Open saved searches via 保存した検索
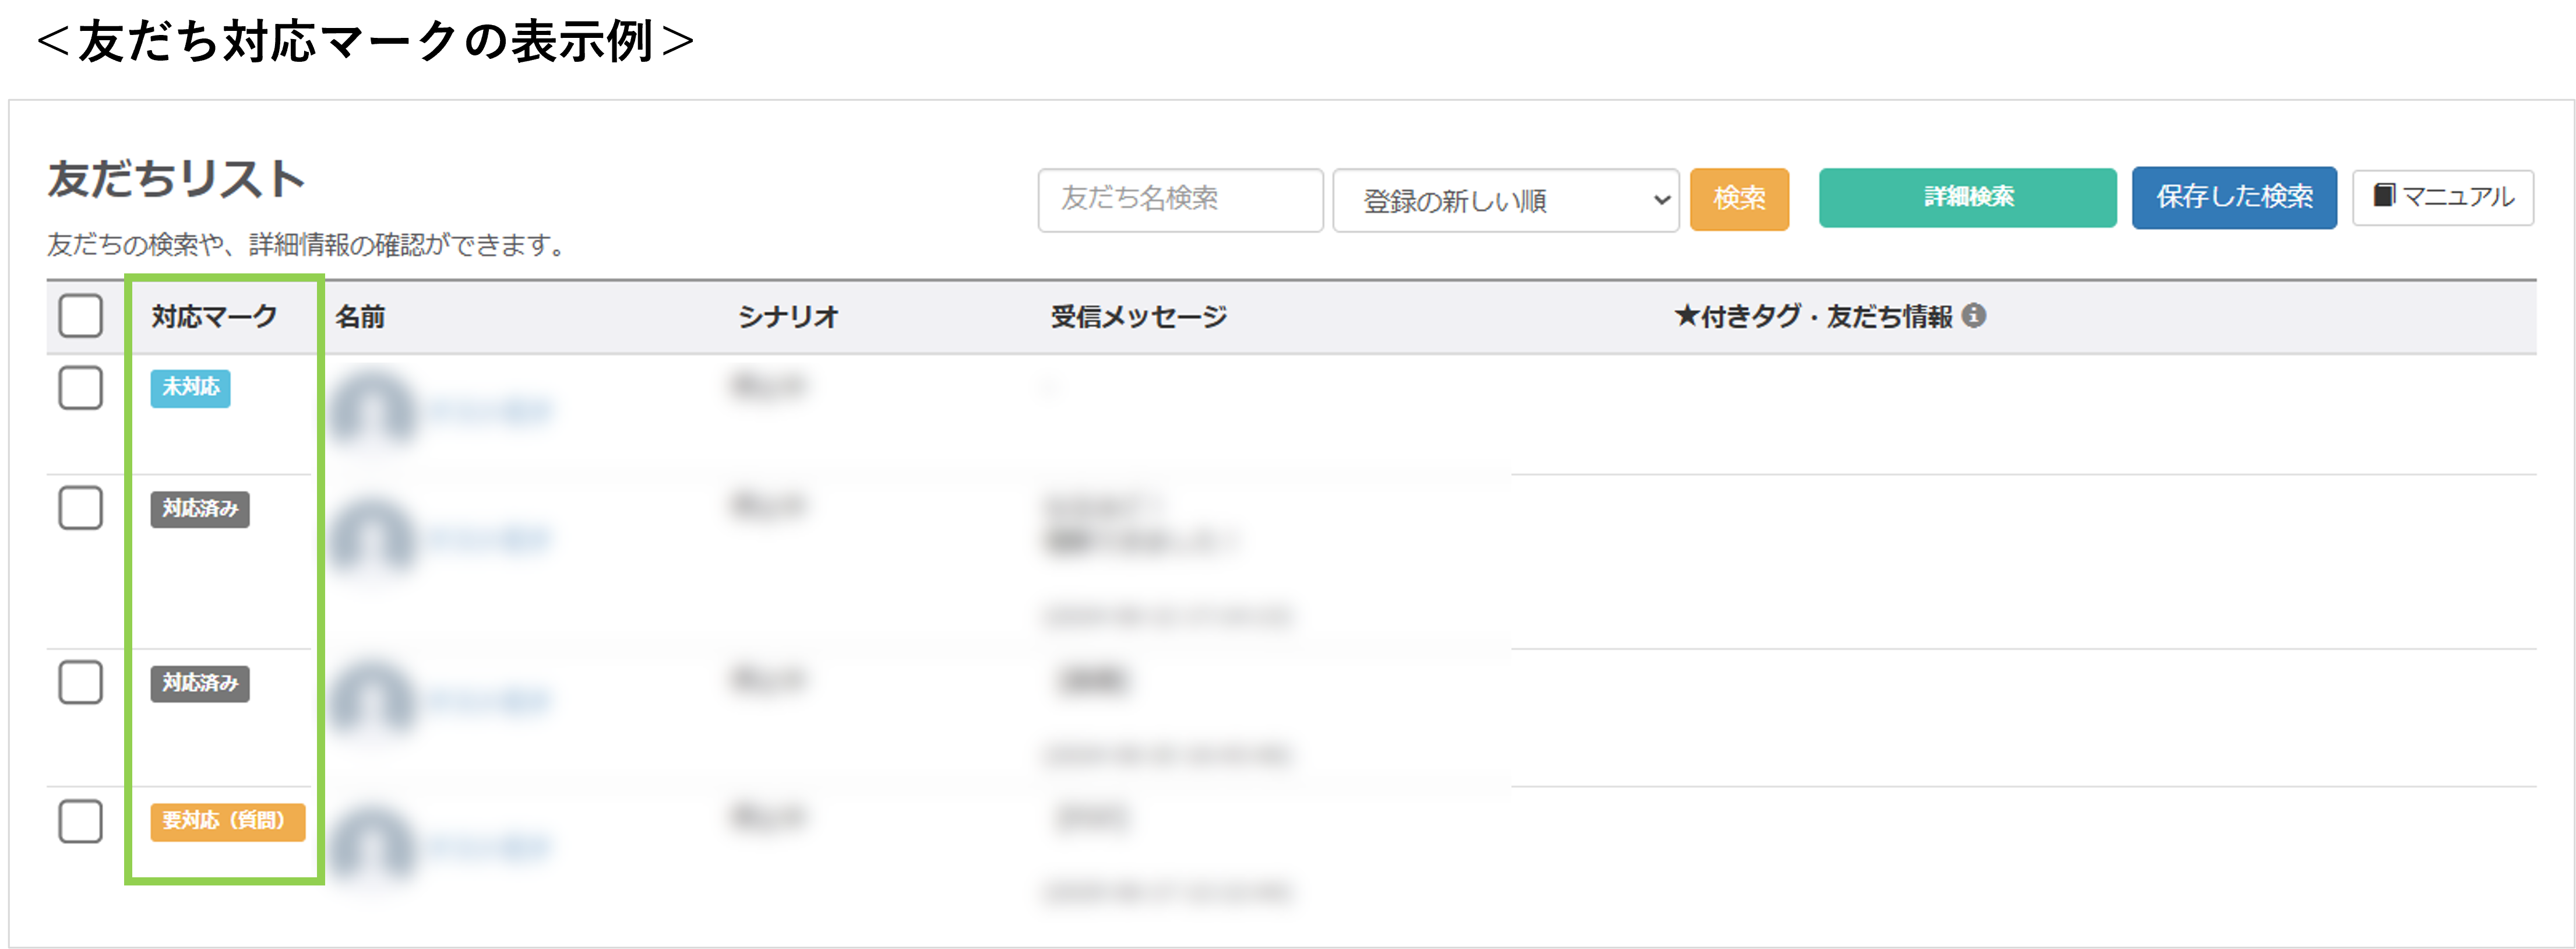Screen dimensions: 2576x949 click(2234, 198)
